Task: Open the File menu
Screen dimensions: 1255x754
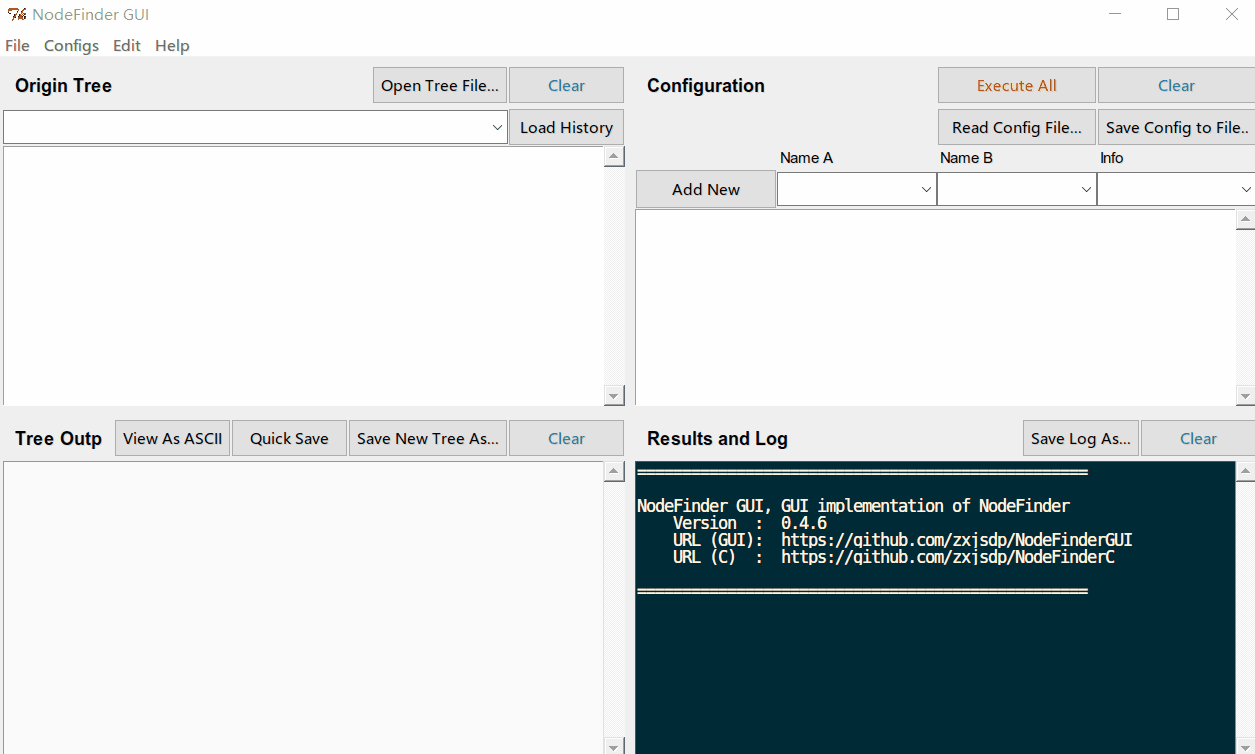Action: coord(17,46)
